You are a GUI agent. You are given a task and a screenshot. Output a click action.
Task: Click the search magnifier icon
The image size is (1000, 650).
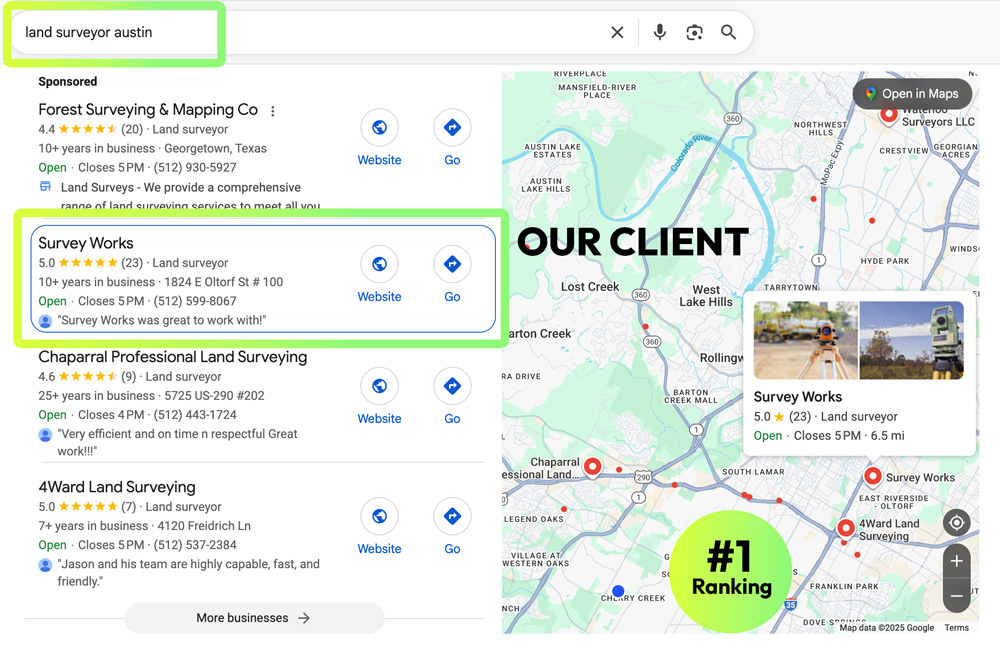[x=729, y=31]
